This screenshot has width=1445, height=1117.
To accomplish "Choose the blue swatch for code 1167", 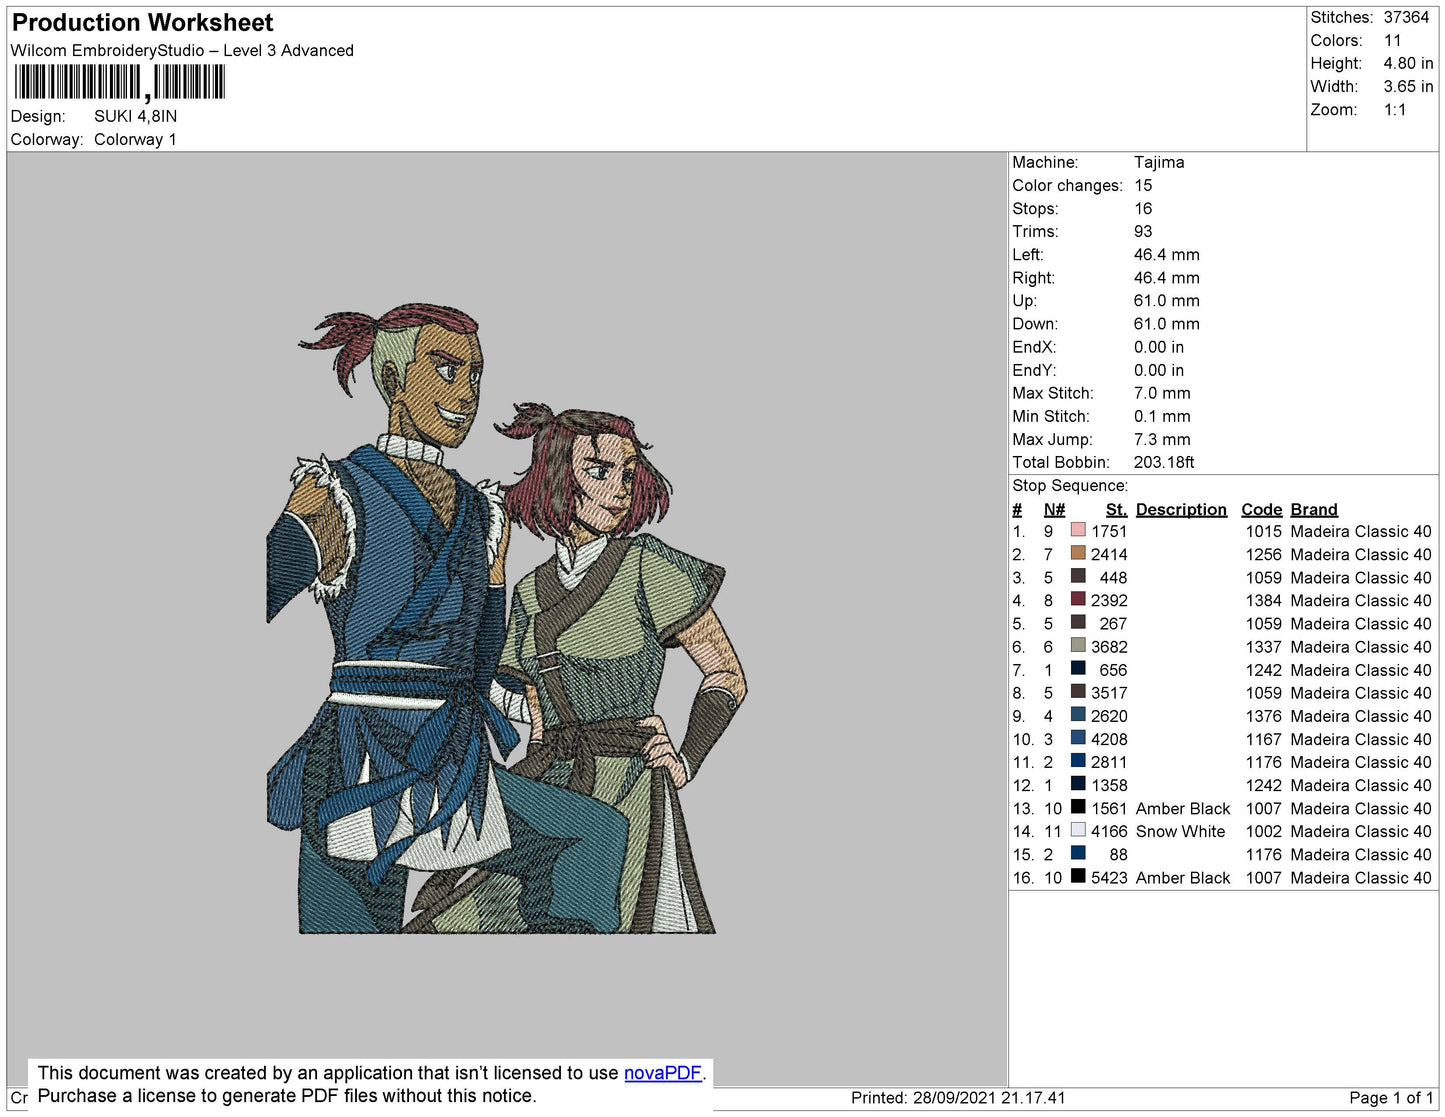I will [x=1078, y=738].
